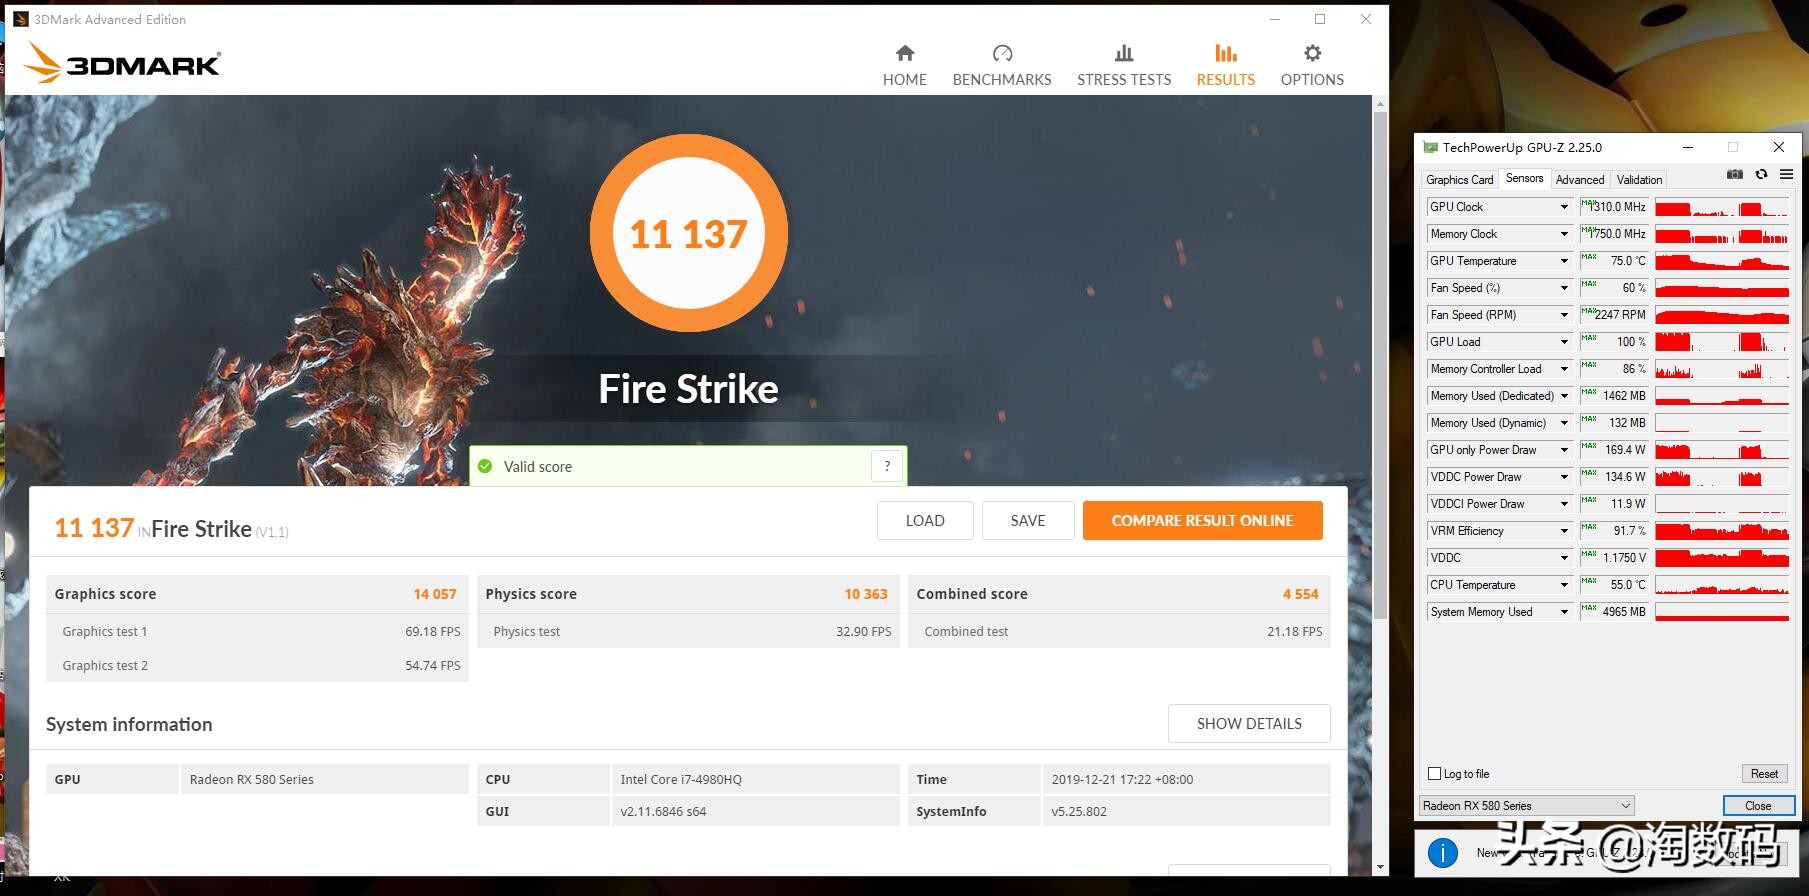Click VDDC 1.1750 V reading

point(1613,558)
